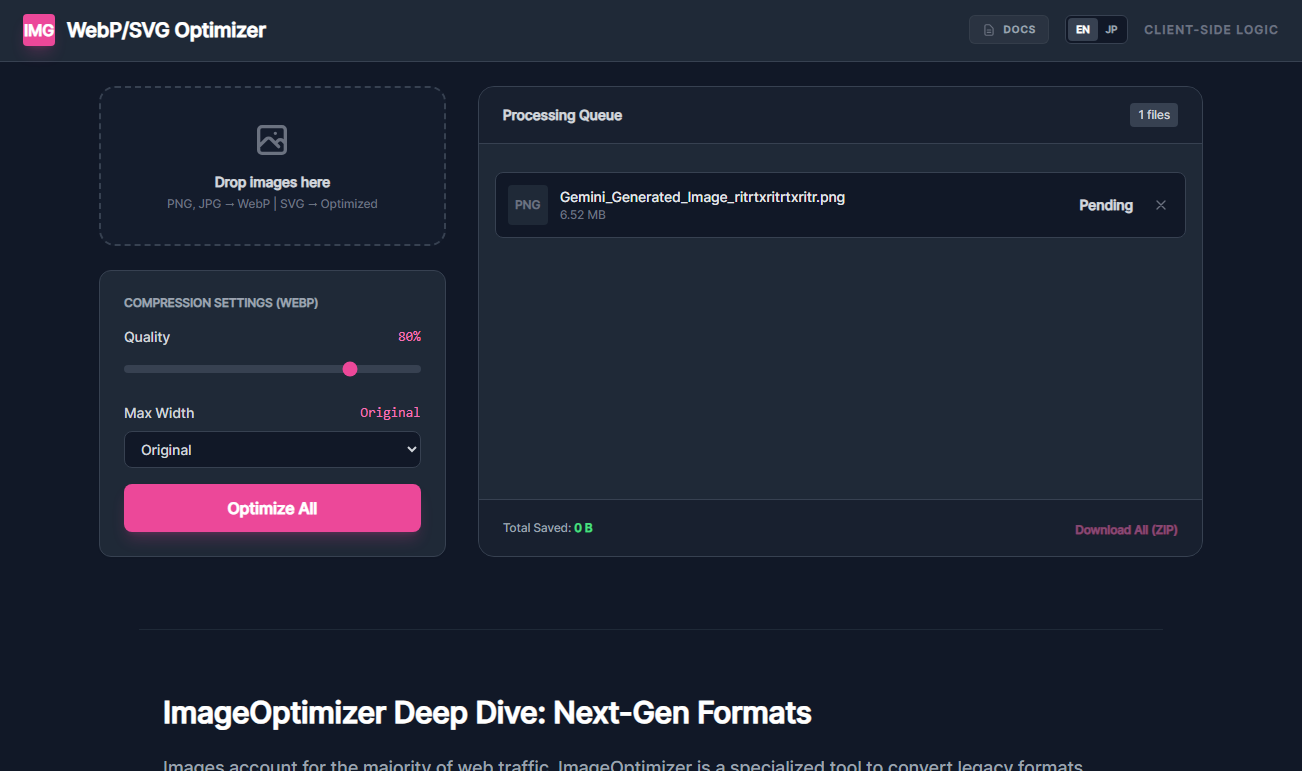Viewport: 1302px width, 771px height.
Task: Open the DOCS page
Action: [1008, 29]
